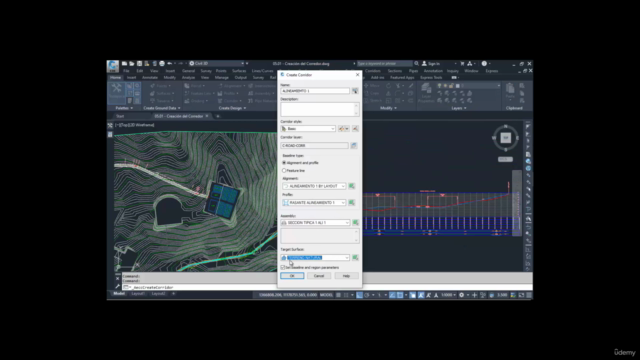
Task: Click the Undo arrow in quick access toolbar
Action: point(170,64)
